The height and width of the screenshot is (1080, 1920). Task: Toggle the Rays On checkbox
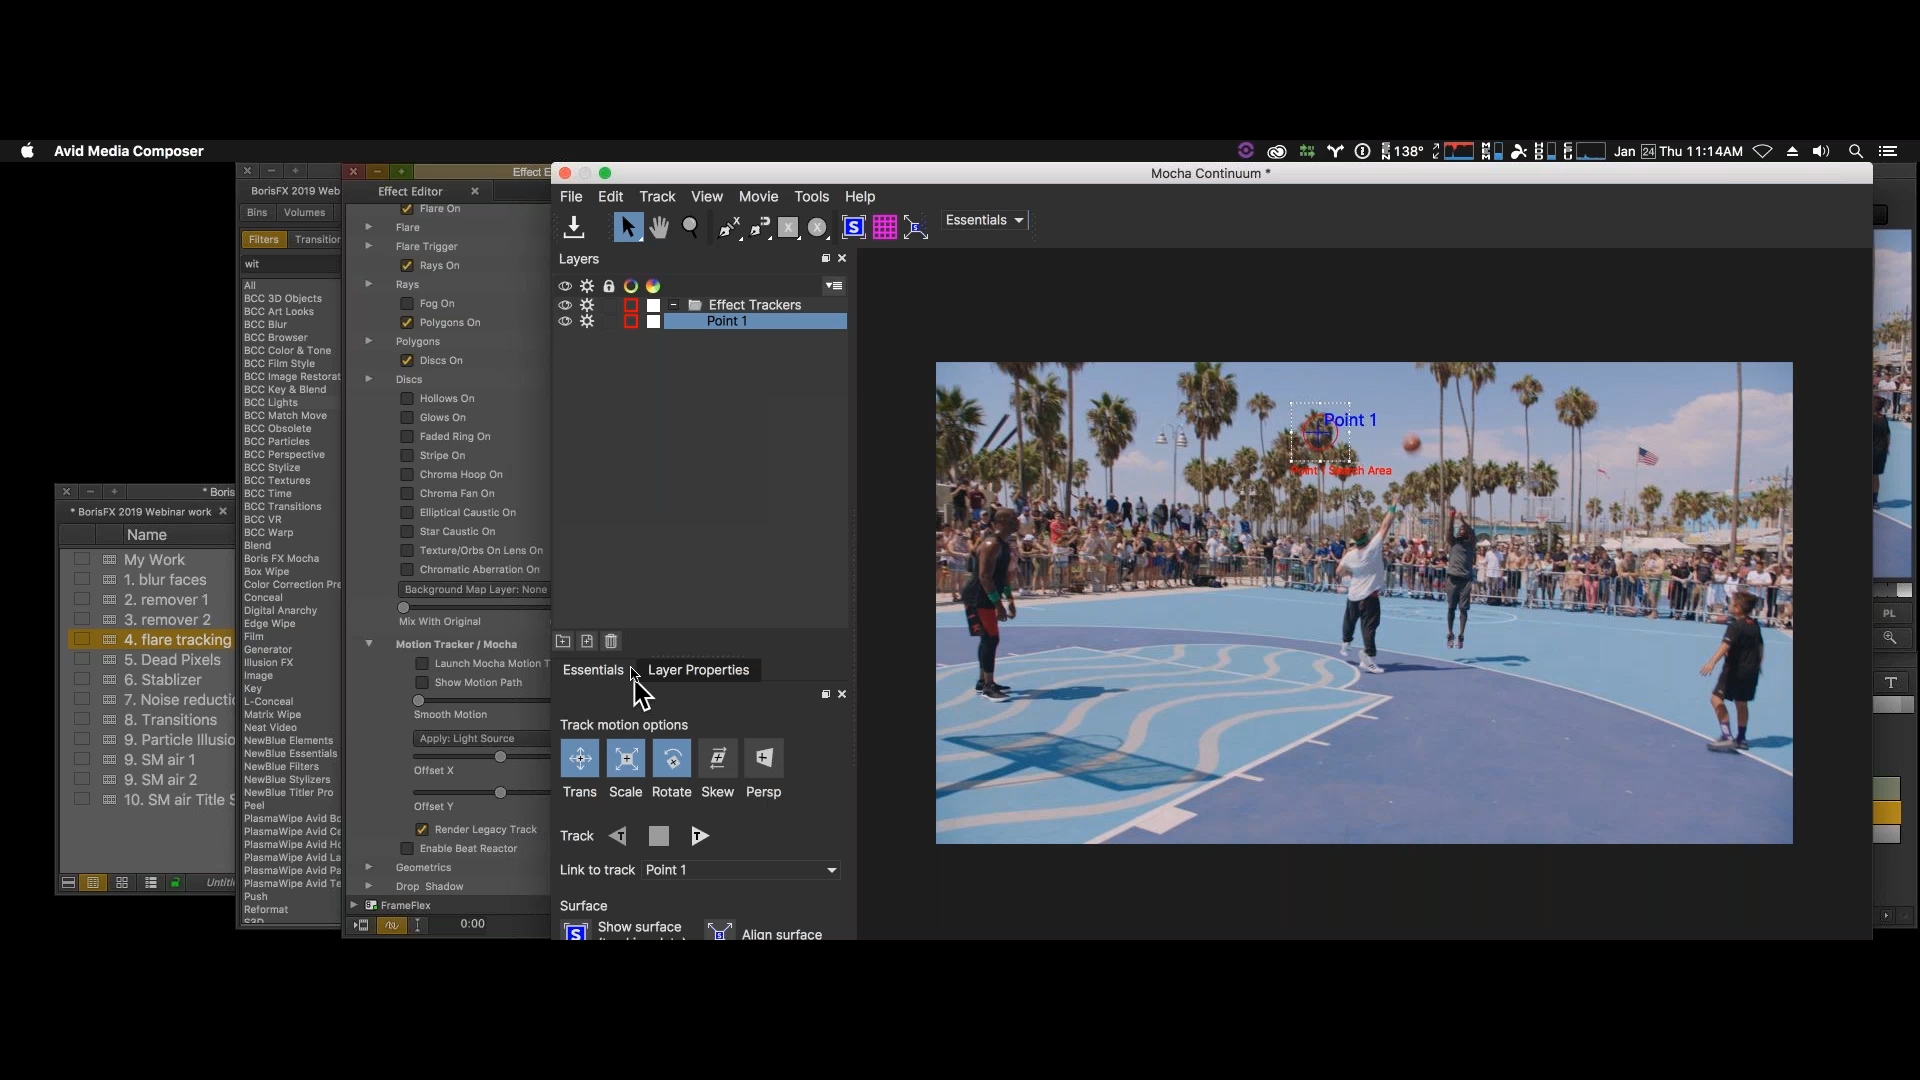pos(407,265)
